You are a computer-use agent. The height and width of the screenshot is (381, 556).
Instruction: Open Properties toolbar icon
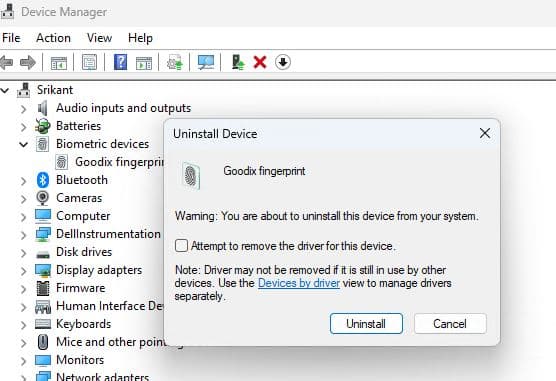tap(89, 62)
